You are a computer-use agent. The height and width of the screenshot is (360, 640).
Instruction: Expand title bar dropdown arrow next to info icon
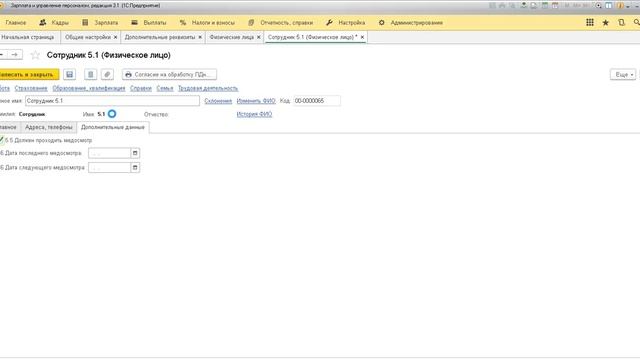(628, 6)
